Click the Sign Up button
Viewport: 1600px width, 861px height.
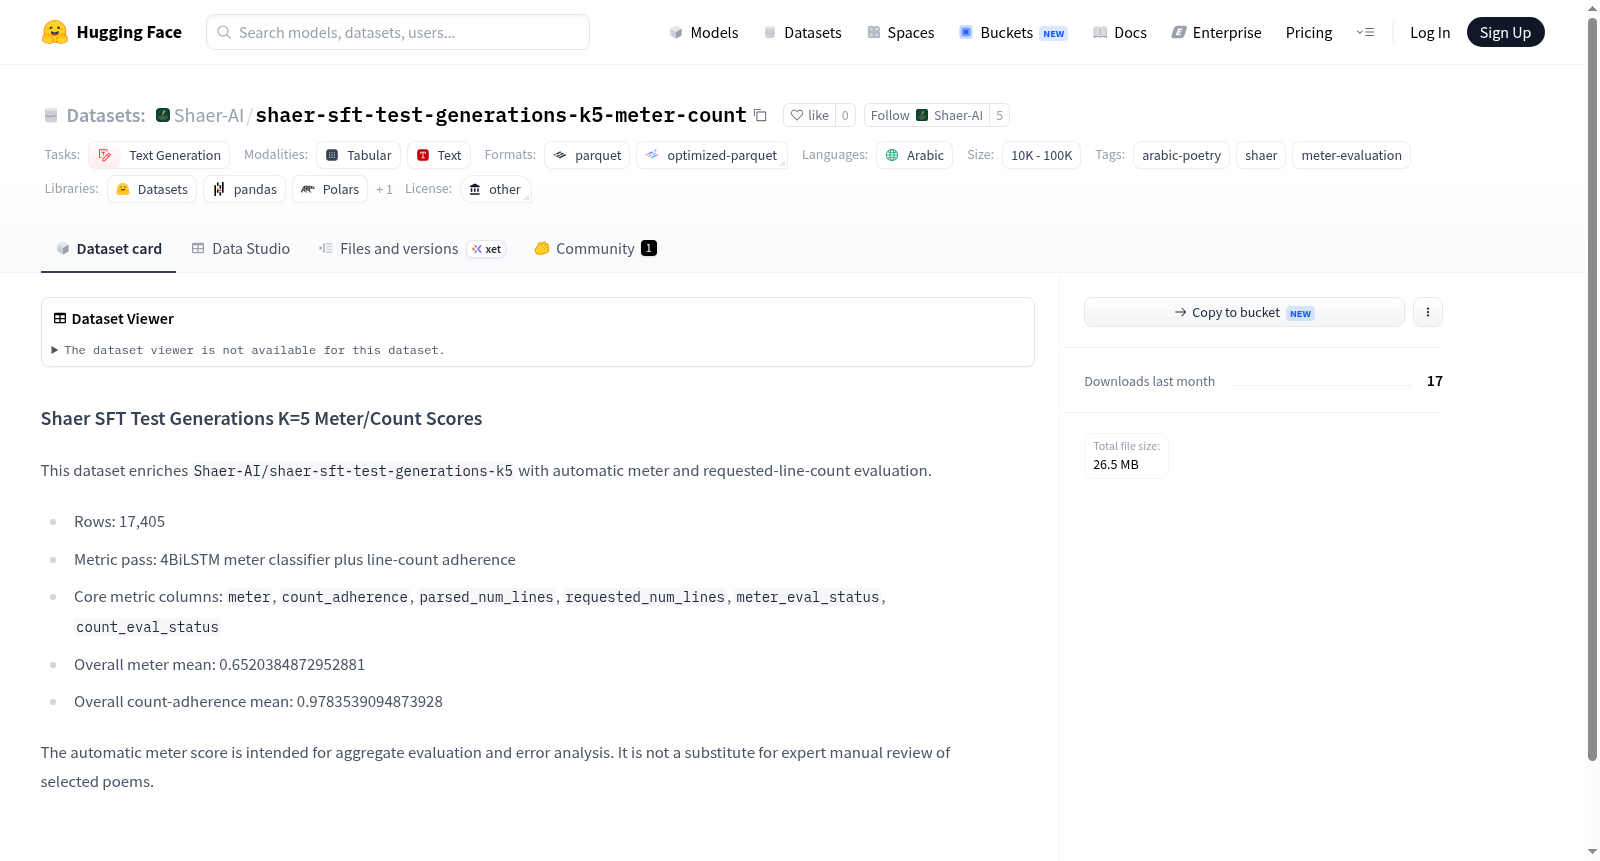click(x=1505, y=32)
